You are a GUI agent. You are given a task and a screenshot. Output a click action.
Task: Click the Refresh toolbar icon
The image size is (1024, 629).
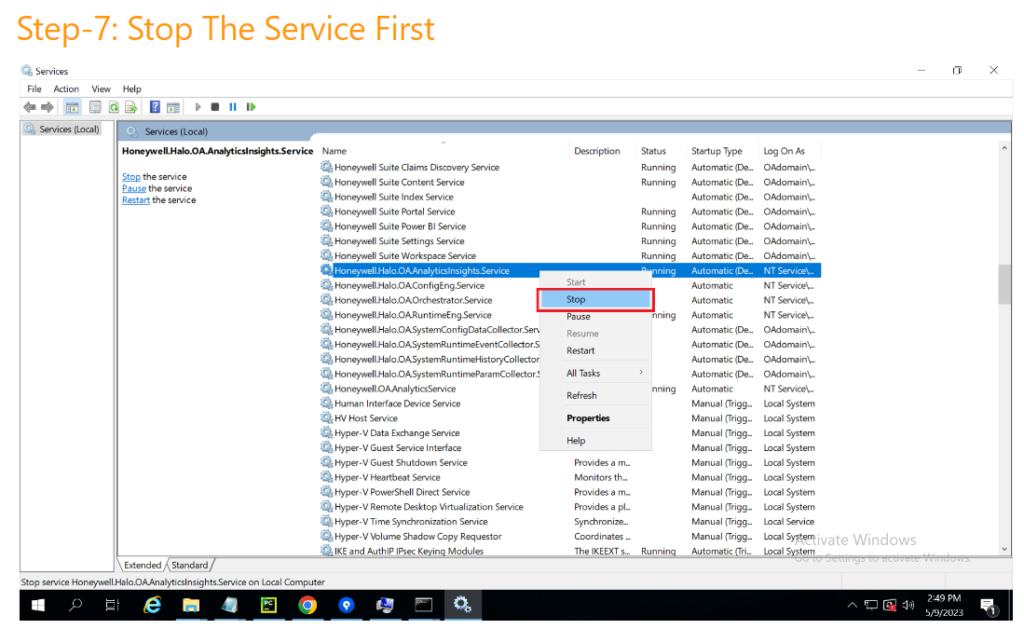pos(114,107)
